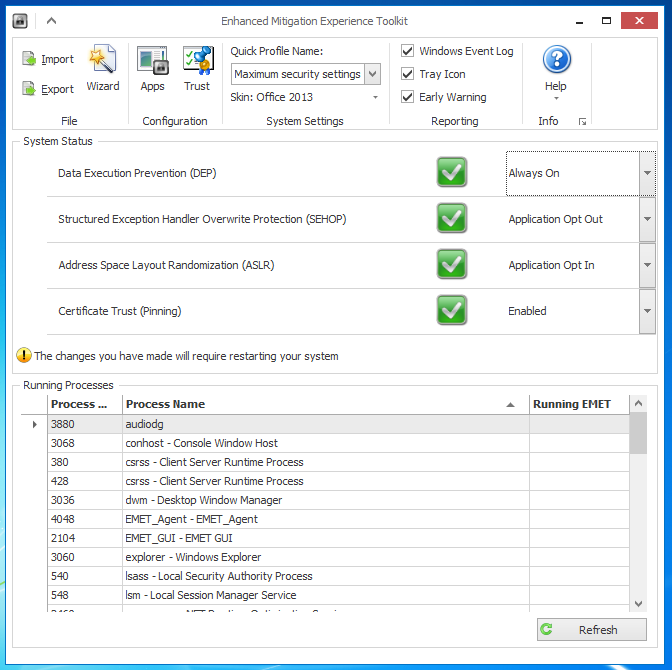
Task: Click the Data Execution Prevention (DEP) label
Action: (137, 173)
